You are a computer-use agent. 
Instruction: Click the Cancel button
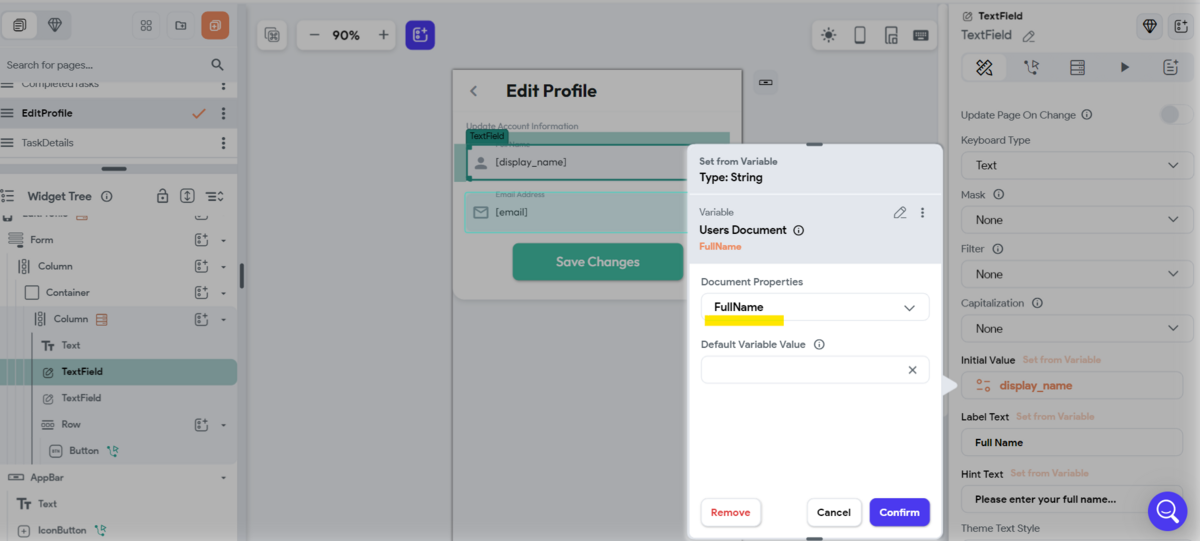point(834,512)
